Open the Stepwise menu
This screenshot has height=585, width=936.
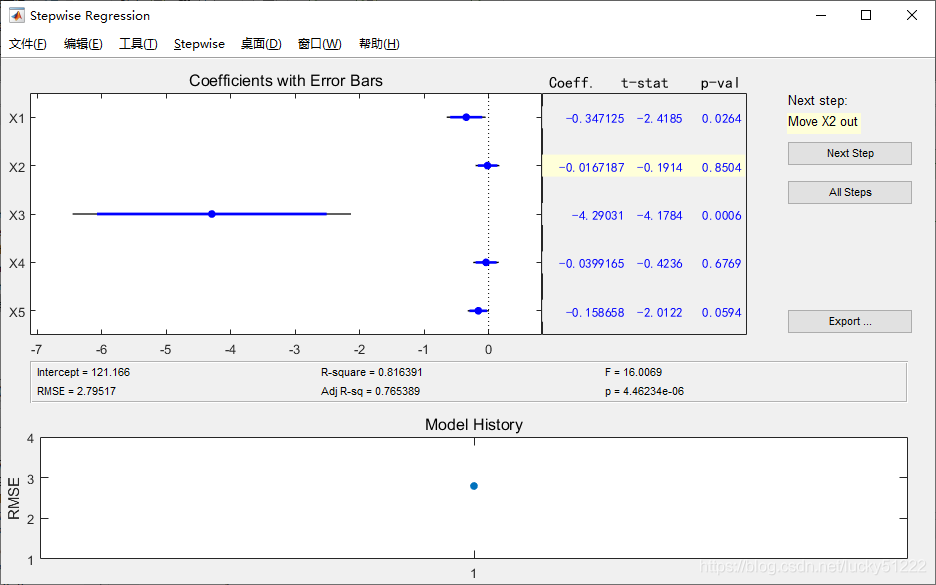(x=199, y=44)
